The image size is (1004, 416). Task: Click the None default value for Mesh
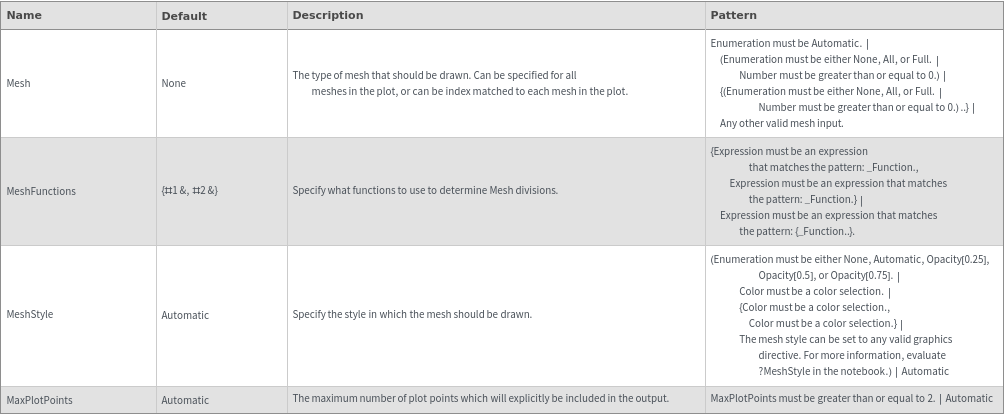[174, 83]
